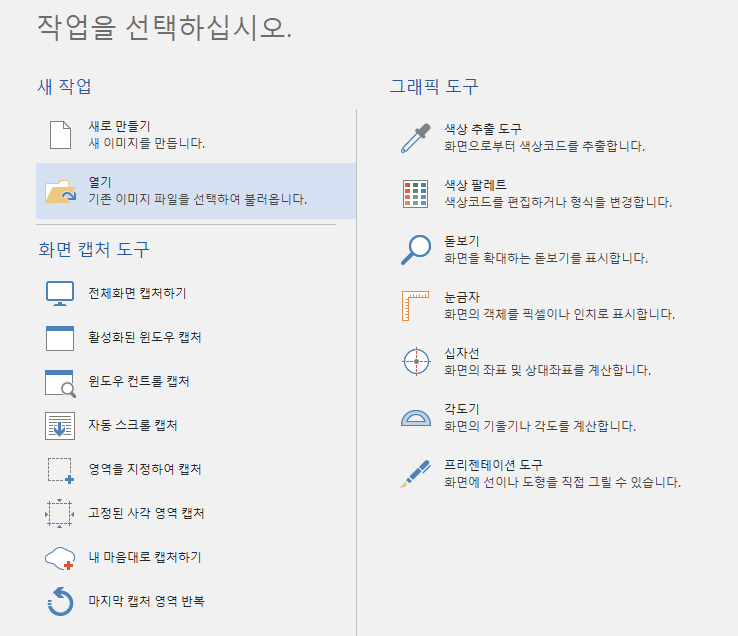Click the 프리젠테이션 도구 title text
The width and height of the screenshot is (738, 636).
pos(494,465)
